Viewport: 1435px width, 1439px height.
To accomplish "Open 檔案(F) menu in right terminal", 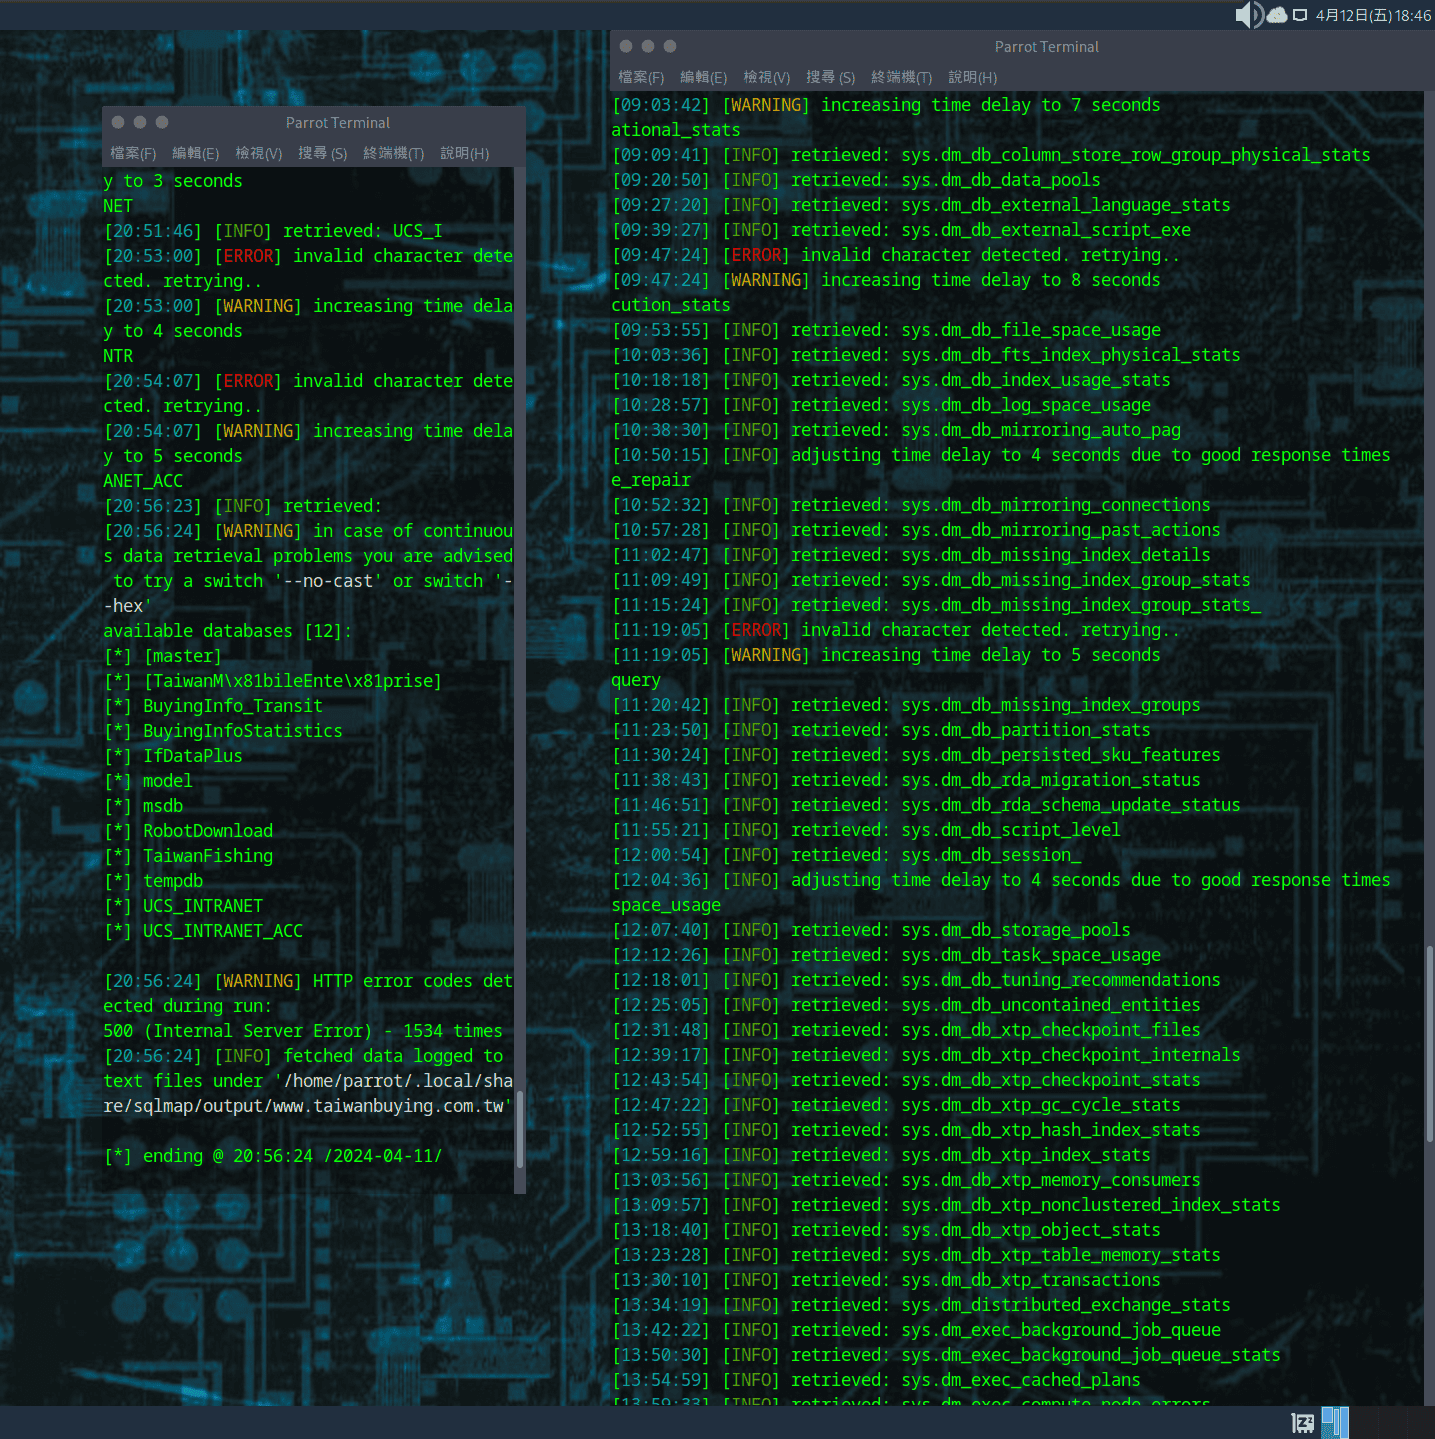I will pyautogui.click(x=641, y=77).
